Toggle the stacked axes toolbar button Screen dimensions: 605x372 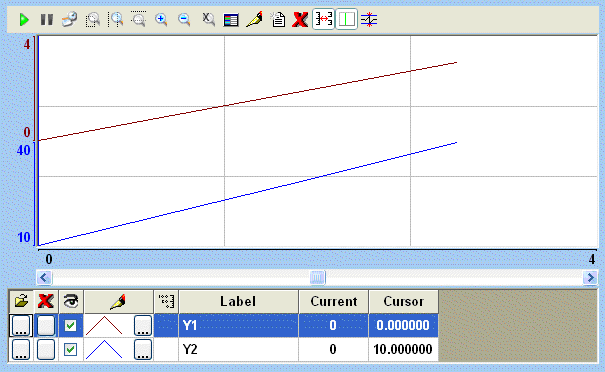tap(323, 19)
